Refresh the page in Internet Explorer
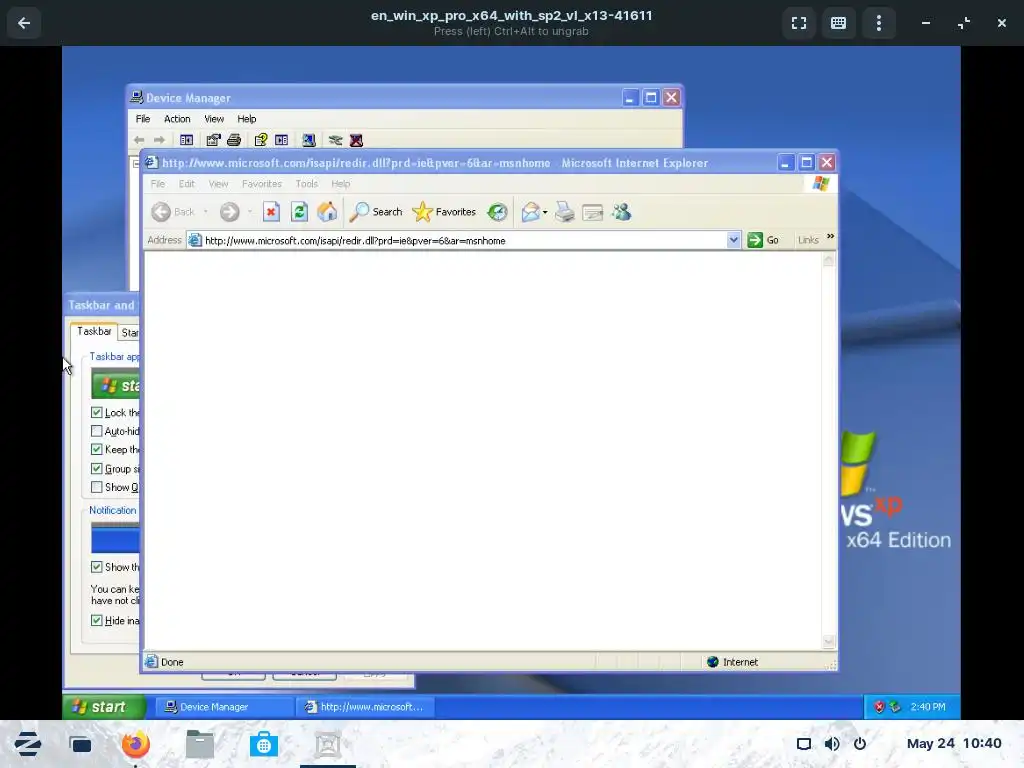Viewport: 1024px width, 768px height. tap(299, 212)
